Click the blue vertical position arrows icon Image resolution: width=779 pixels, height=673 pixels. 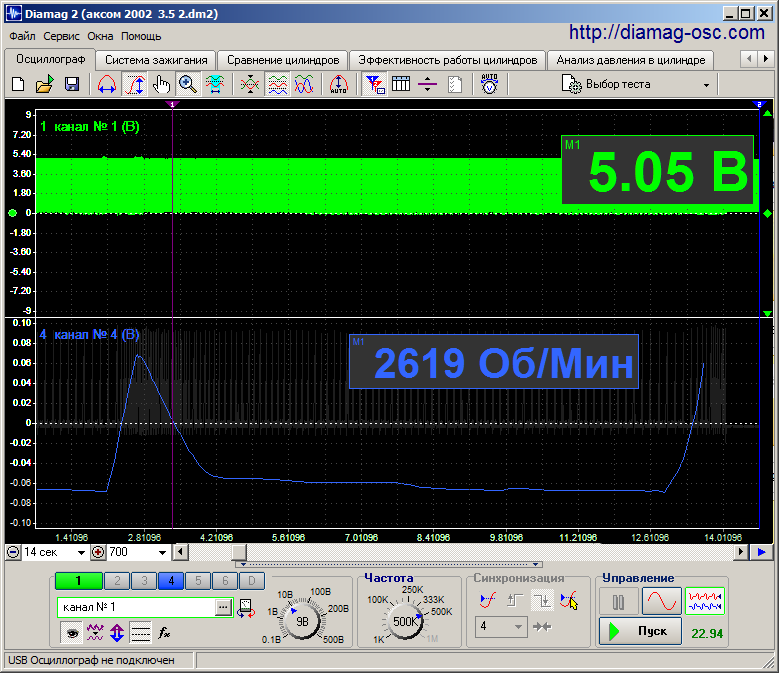pos(117,633)
